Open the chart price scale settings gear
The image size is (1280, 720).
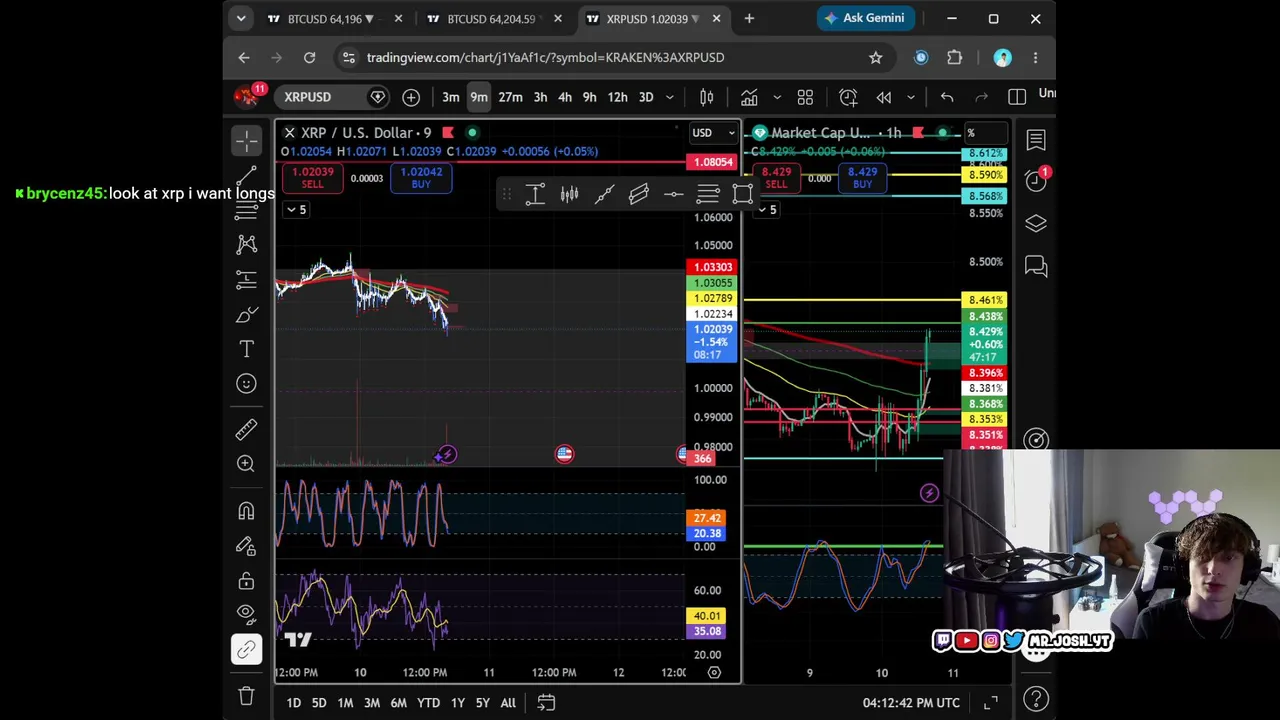[714, 673]
